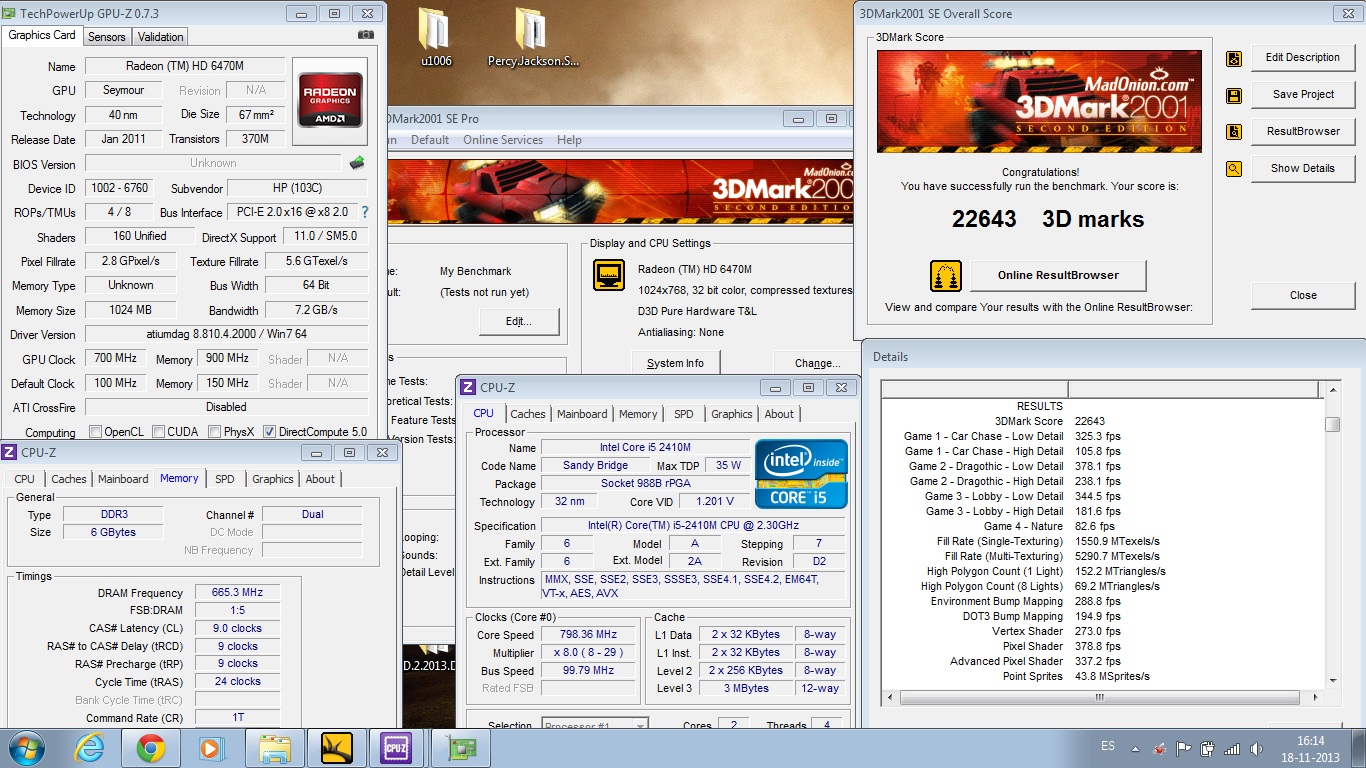Uncheck the DirectCompute 5.0 checkbox
The image size is (1366, 768).
tap(269, 432)
